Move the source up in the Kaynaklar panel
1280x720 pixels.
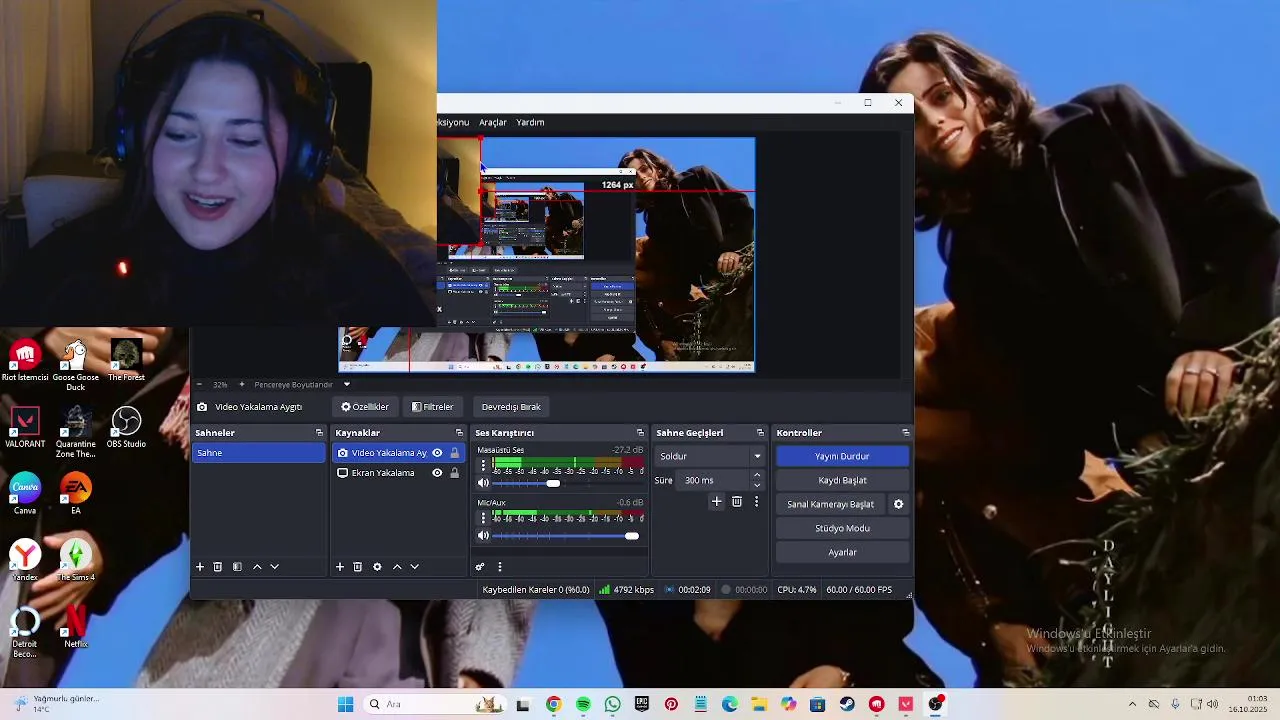point(397,567)
